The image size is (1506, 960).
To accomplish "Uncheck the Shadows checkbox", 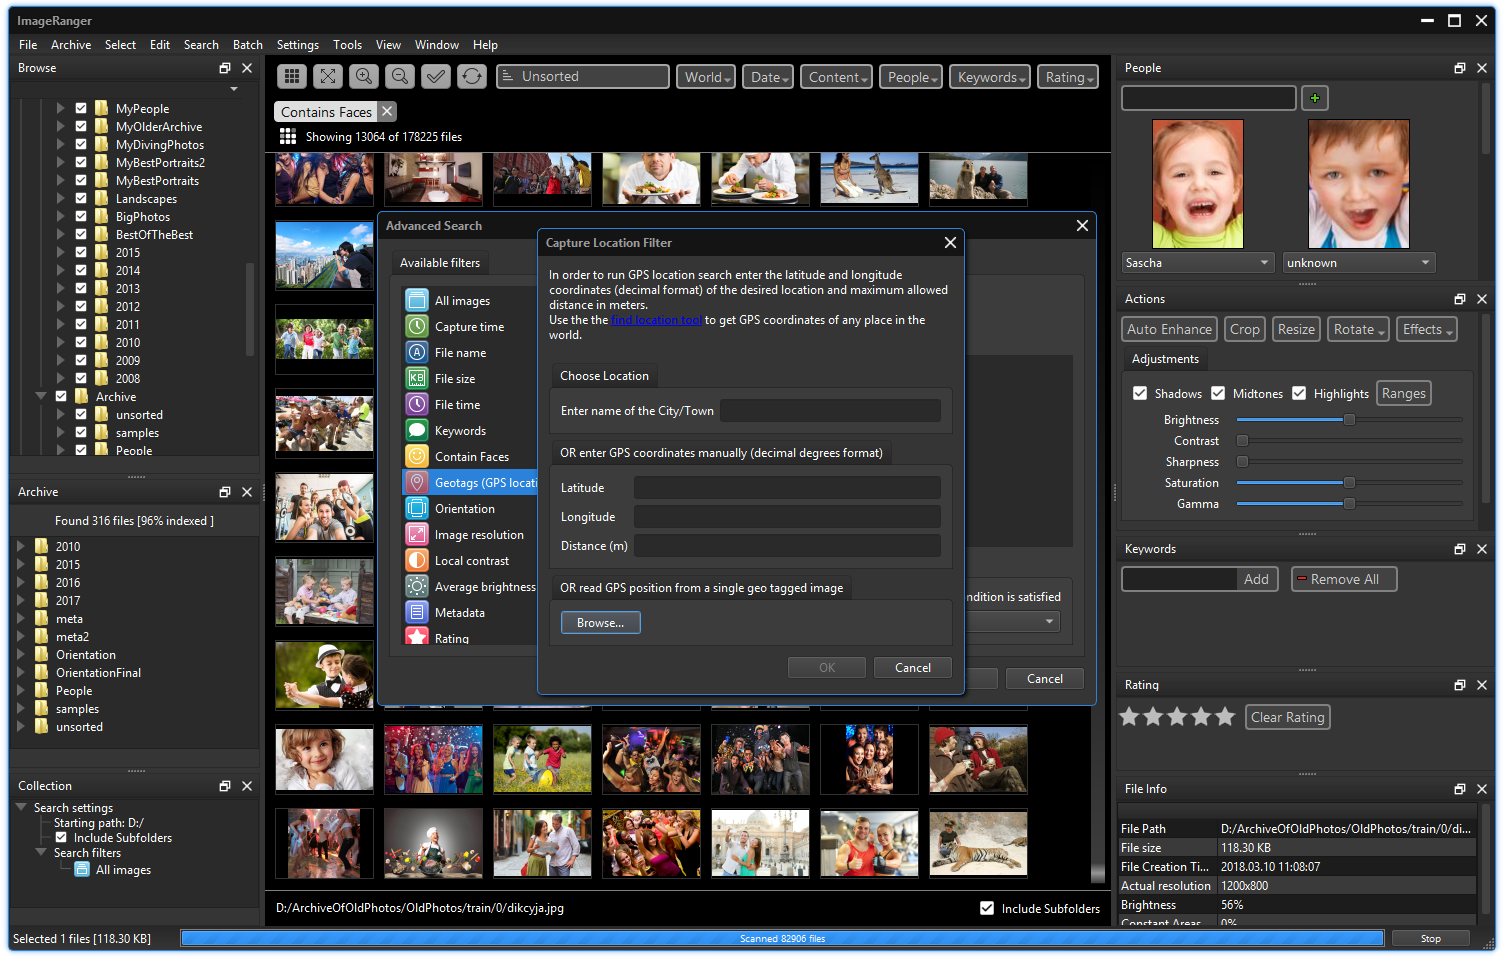I will (x=1140, y=393).
